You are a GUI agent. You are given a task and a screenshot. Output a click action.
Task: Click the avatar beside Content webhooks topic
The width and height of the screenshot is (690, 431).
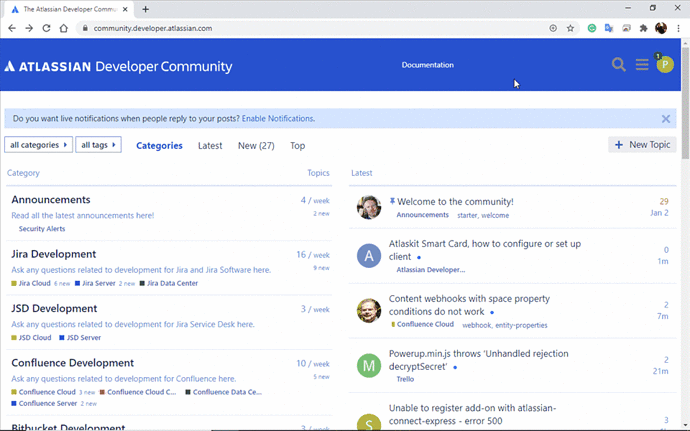(369, 310)
